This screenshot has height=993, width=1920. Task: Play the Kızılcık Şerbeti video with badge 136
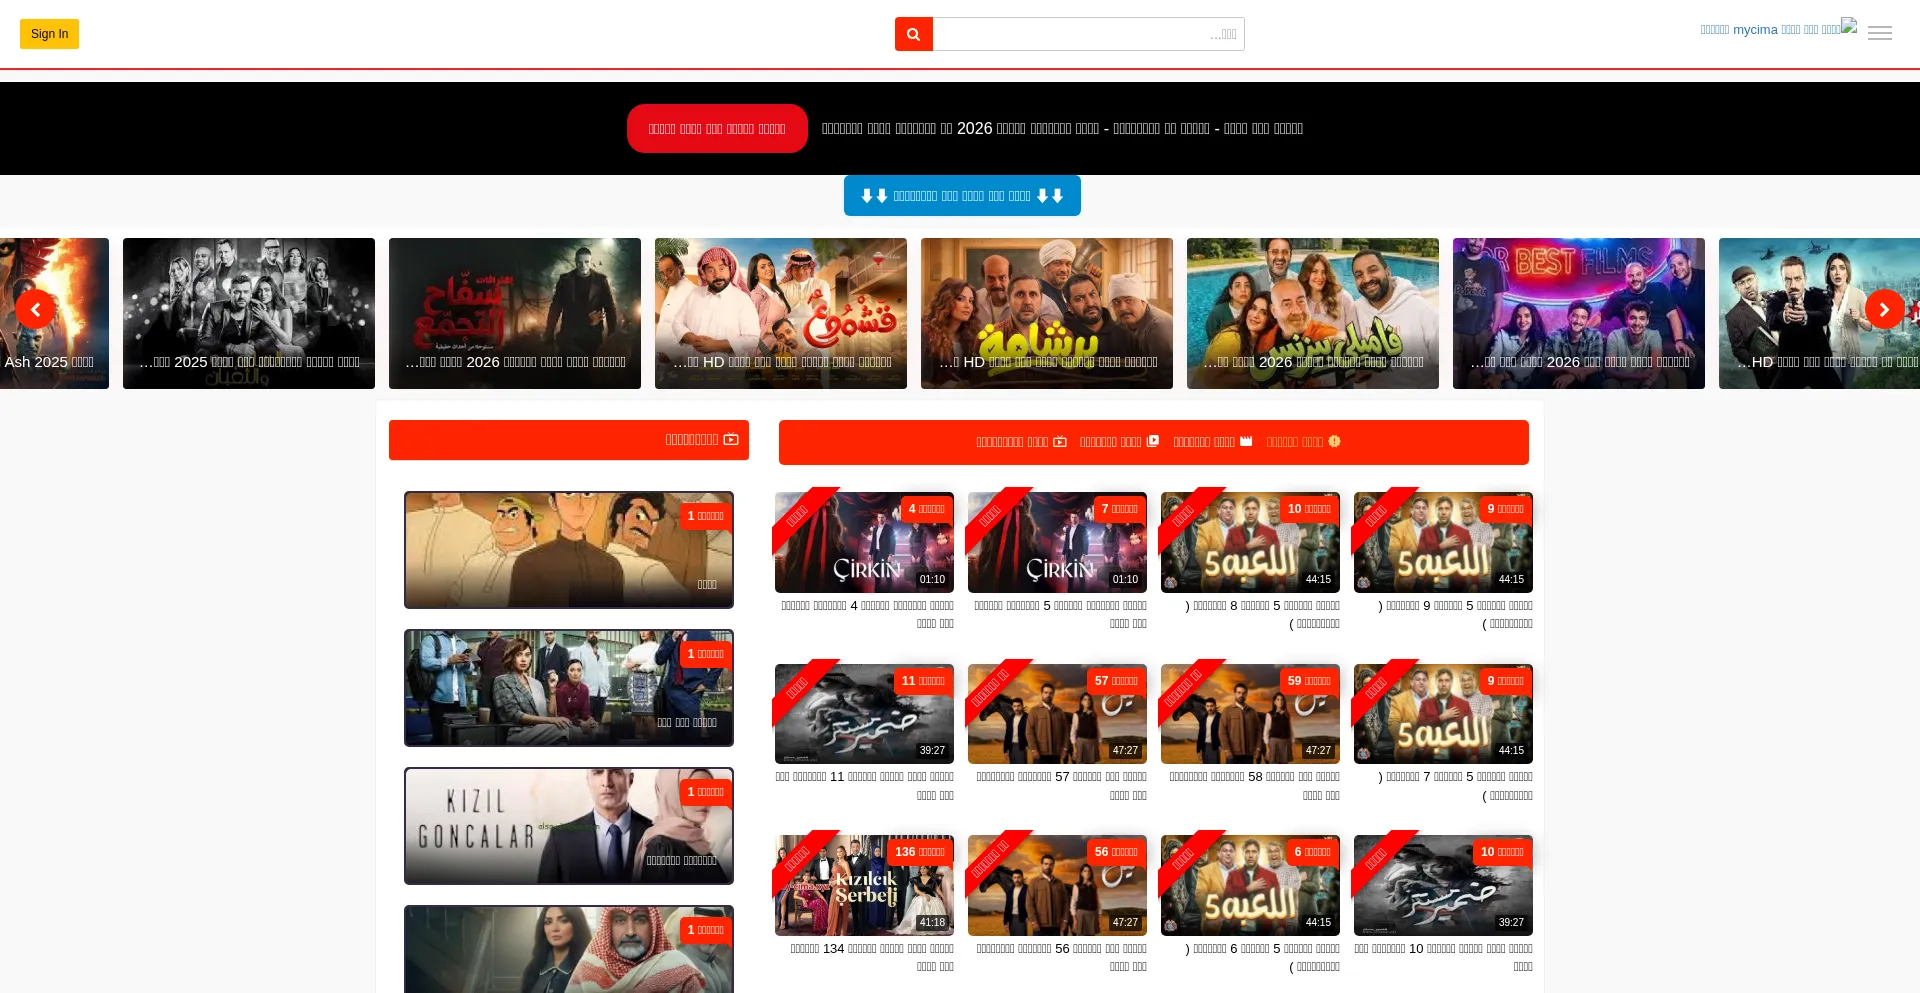click(864, 885)
